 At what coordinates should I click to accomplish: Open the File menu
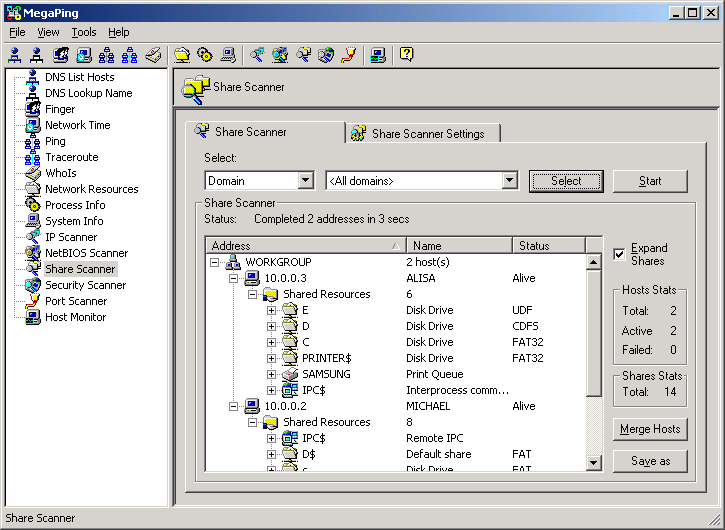point(17,32)
